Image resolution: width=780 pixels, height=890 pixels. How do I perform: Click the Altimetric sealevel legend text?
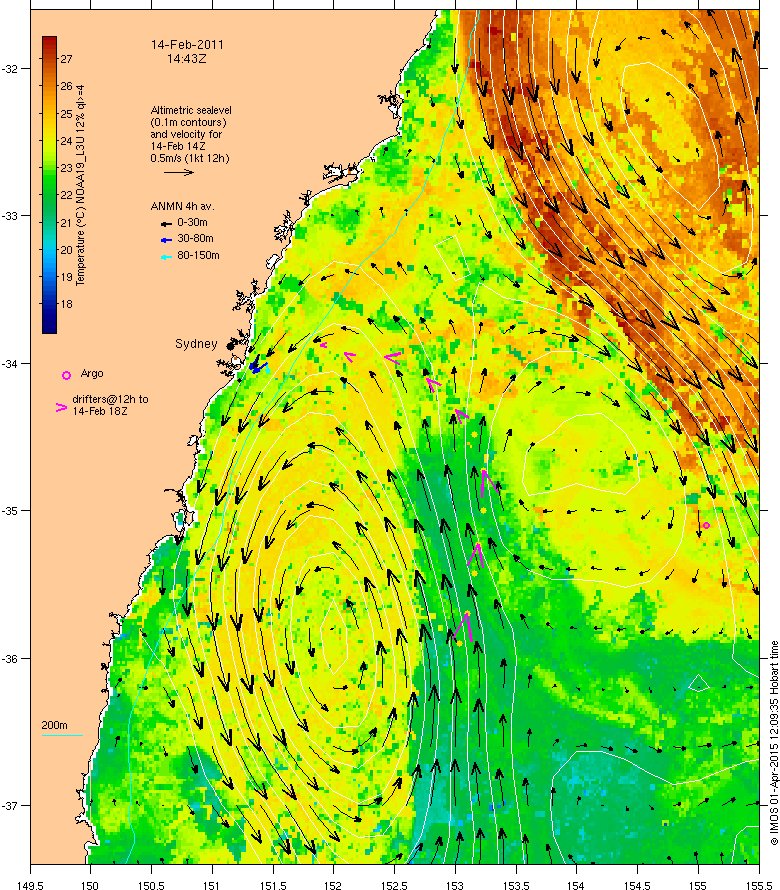[x=191, y=110]
